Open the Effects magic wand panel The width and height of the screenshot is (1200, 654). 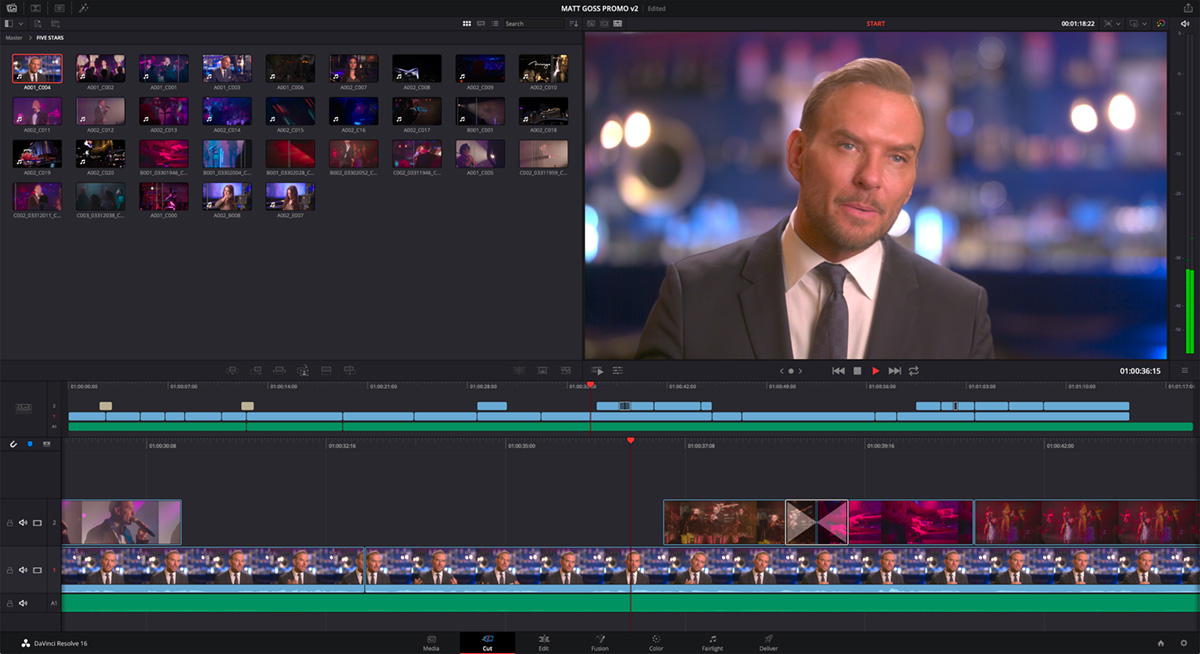pos(84,8)
